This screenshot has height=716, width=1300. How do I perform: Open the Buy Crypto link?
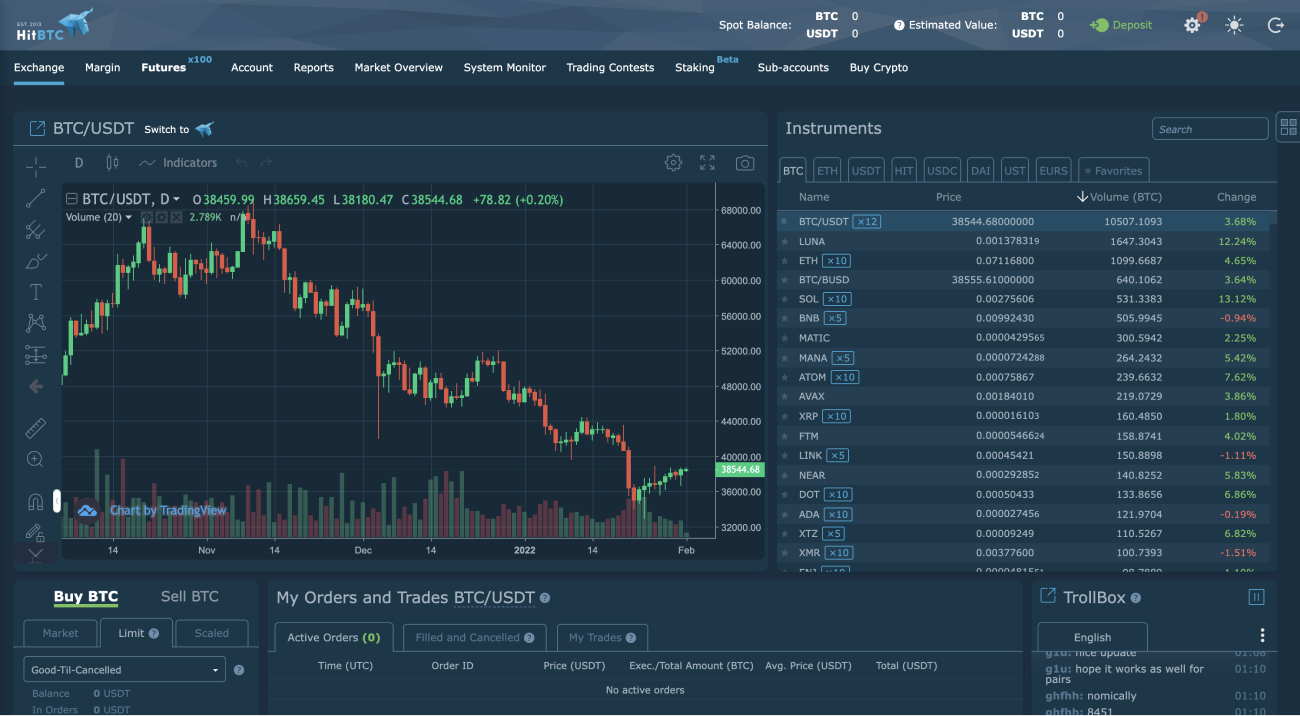pos(879,67)
